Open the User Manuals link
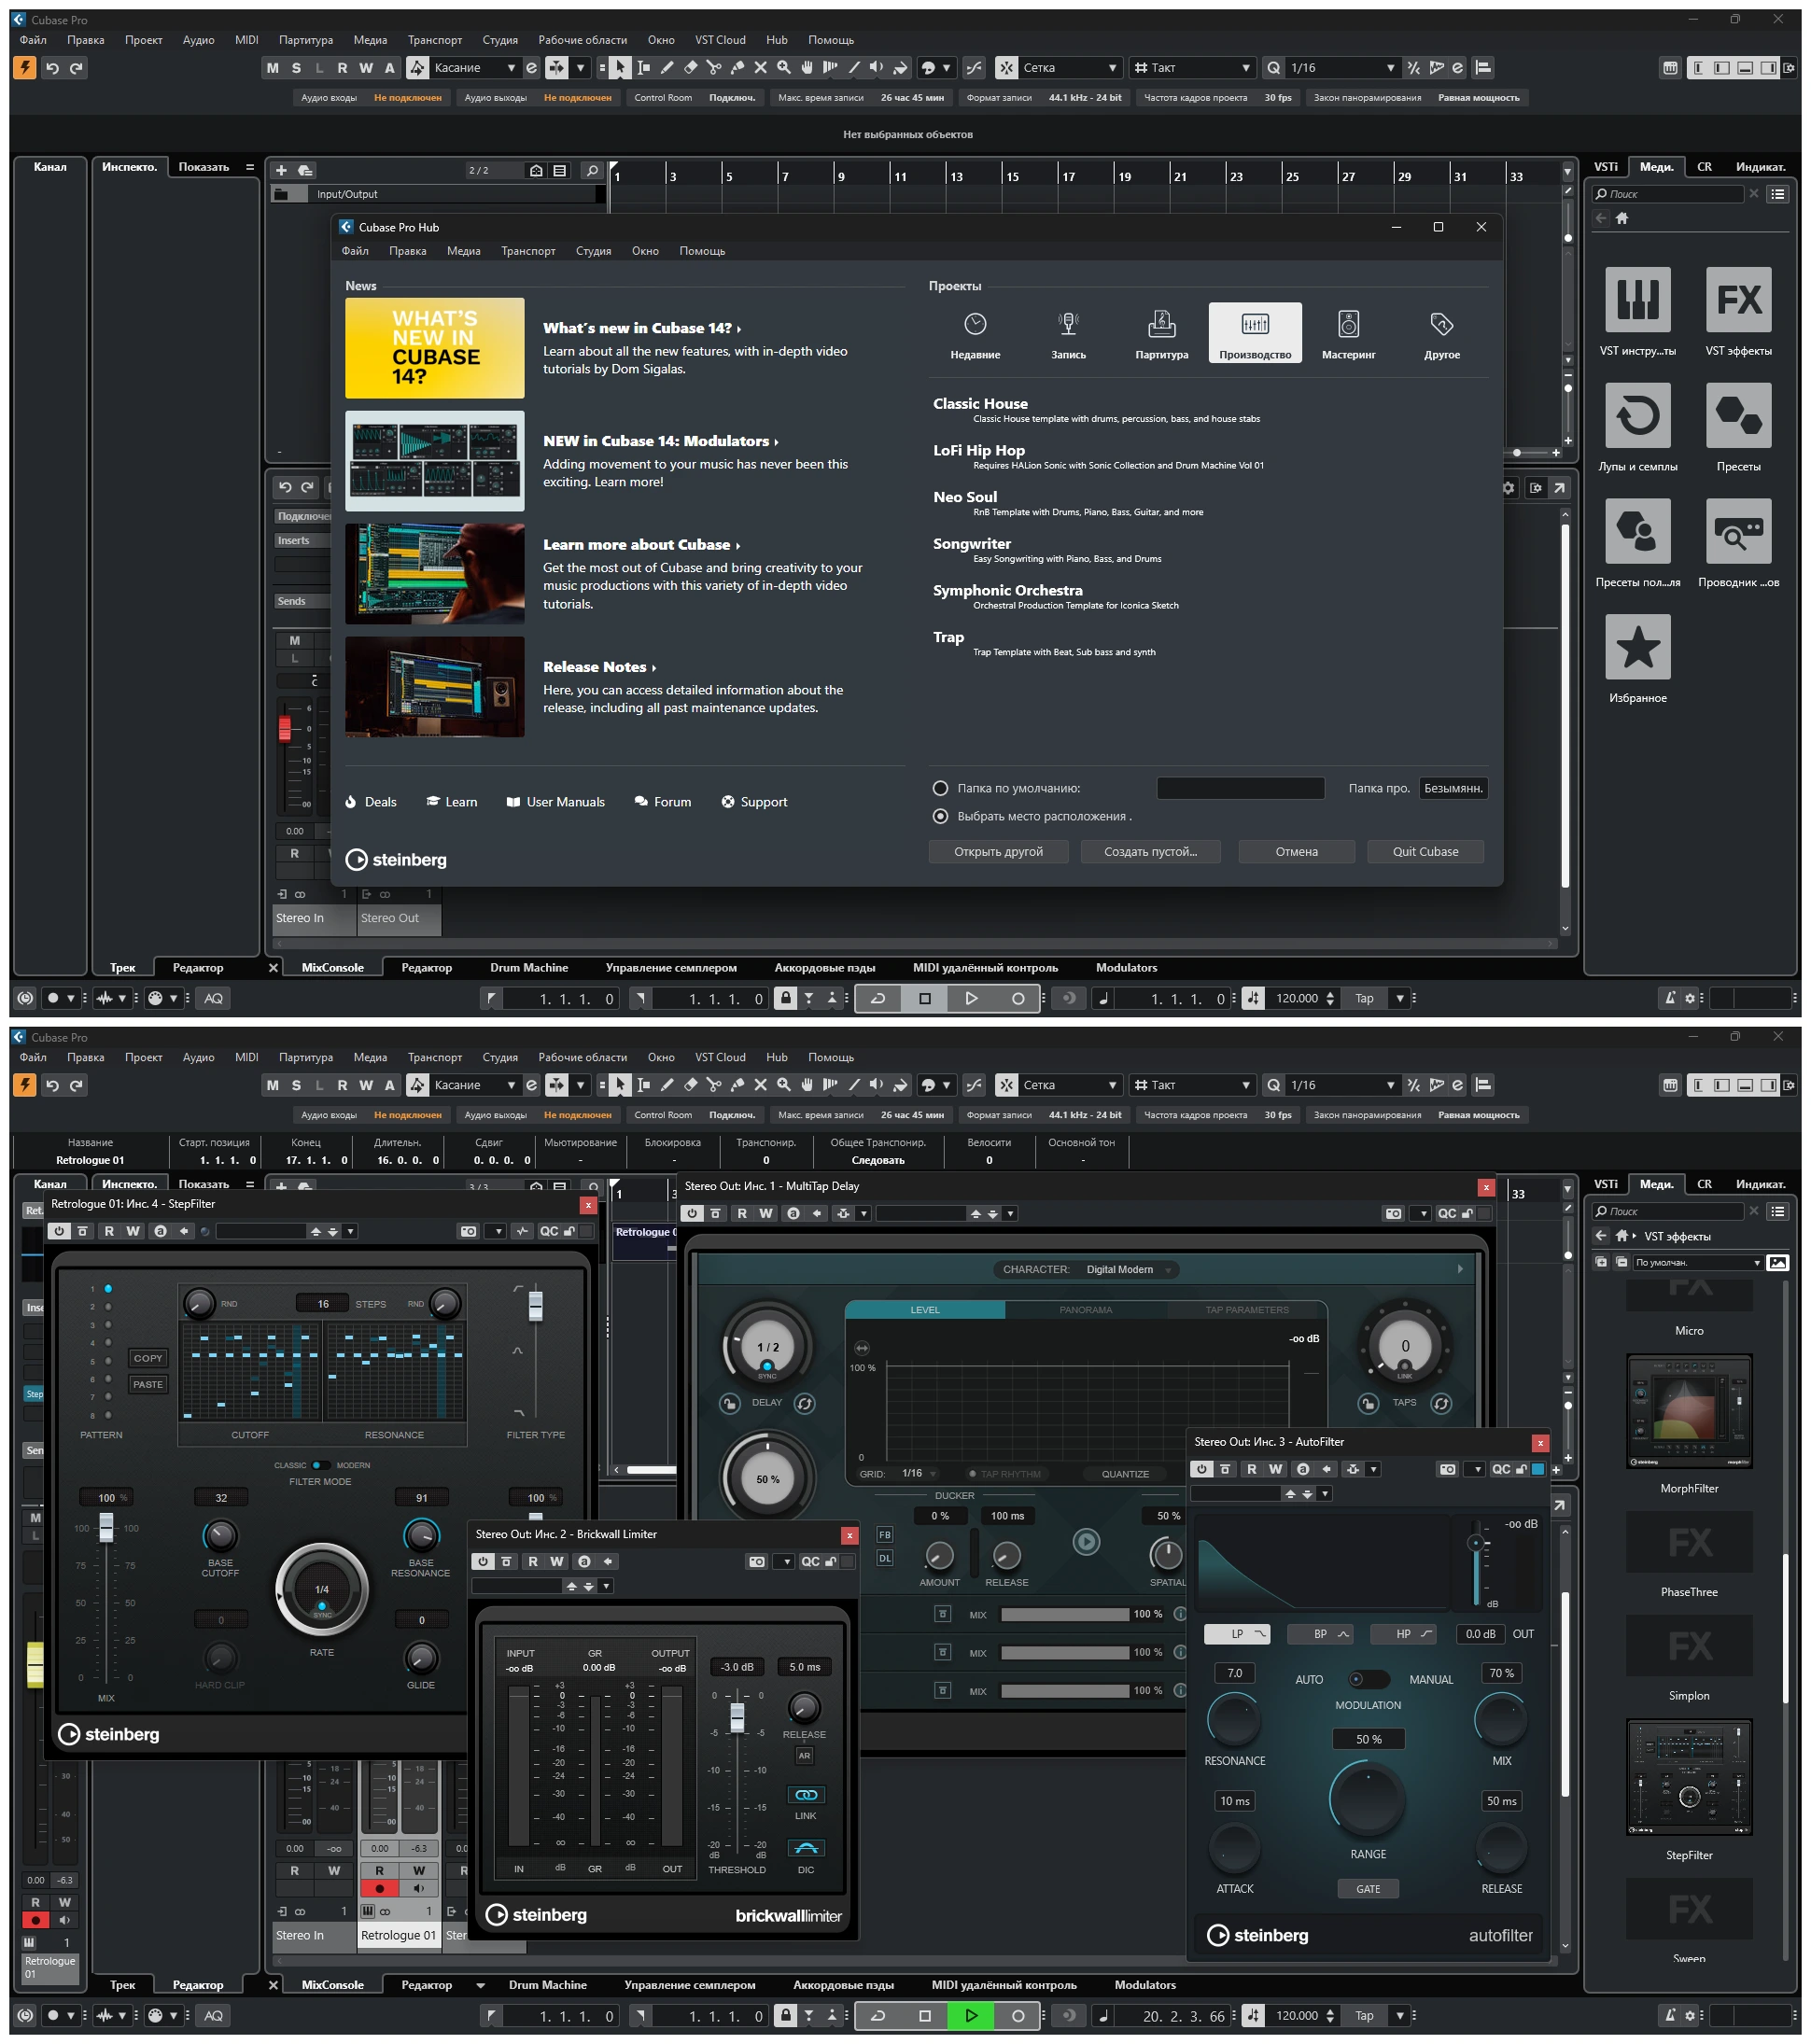 (556, 802)
